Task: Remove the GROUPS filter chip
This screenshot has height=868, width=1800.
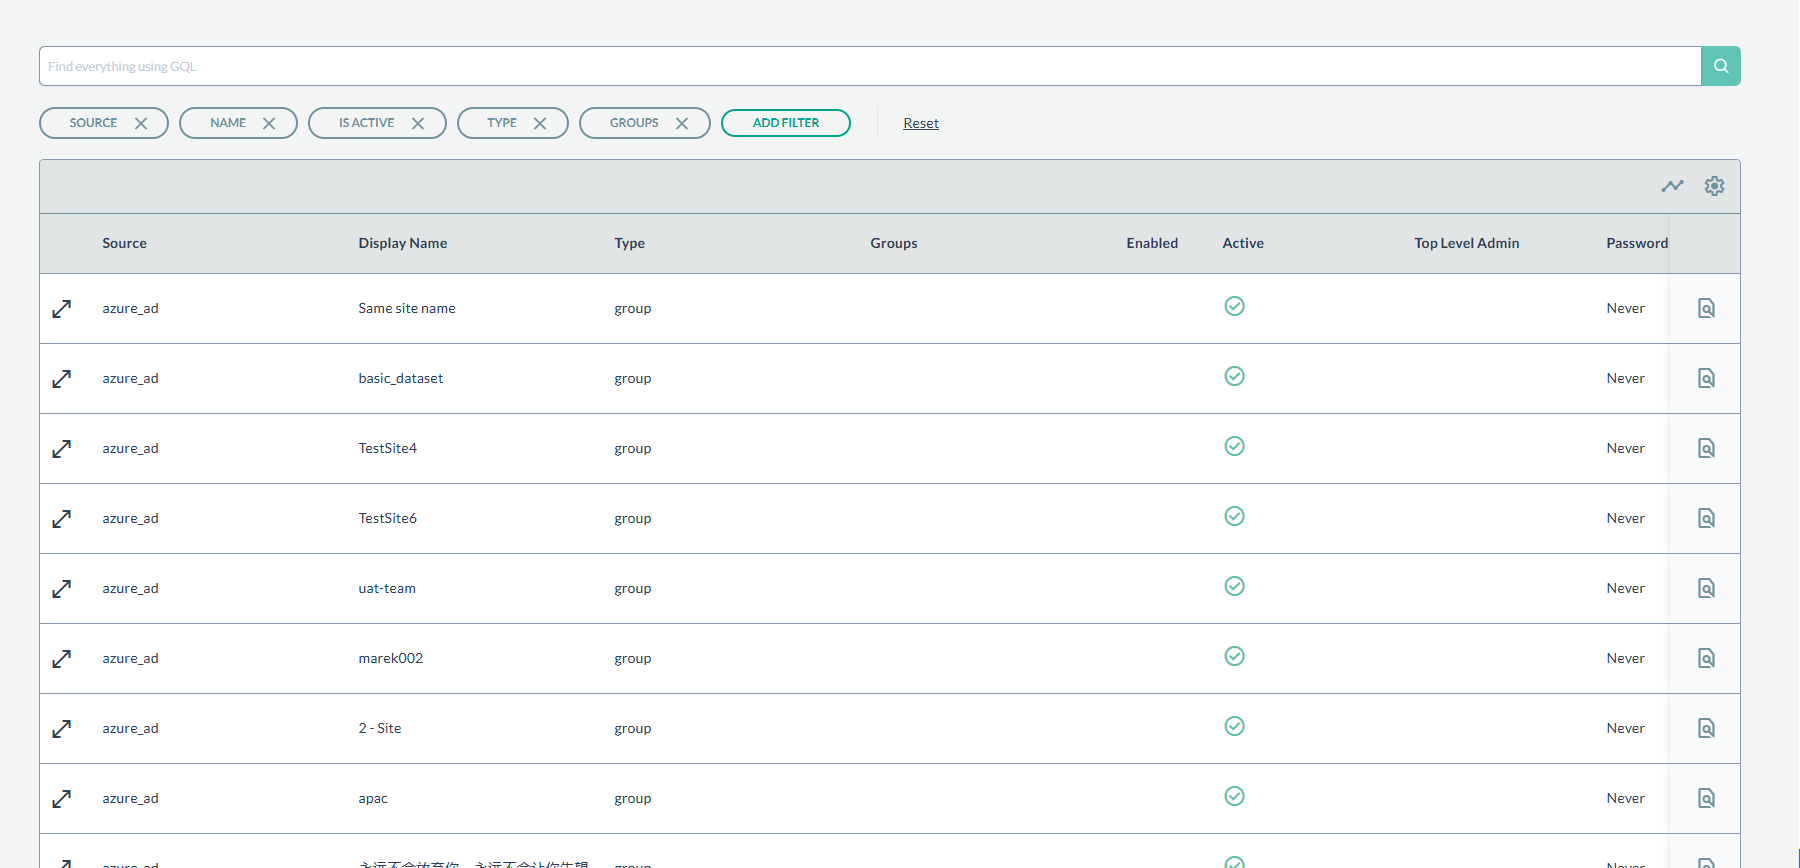Action: click(x=682, y=124)
